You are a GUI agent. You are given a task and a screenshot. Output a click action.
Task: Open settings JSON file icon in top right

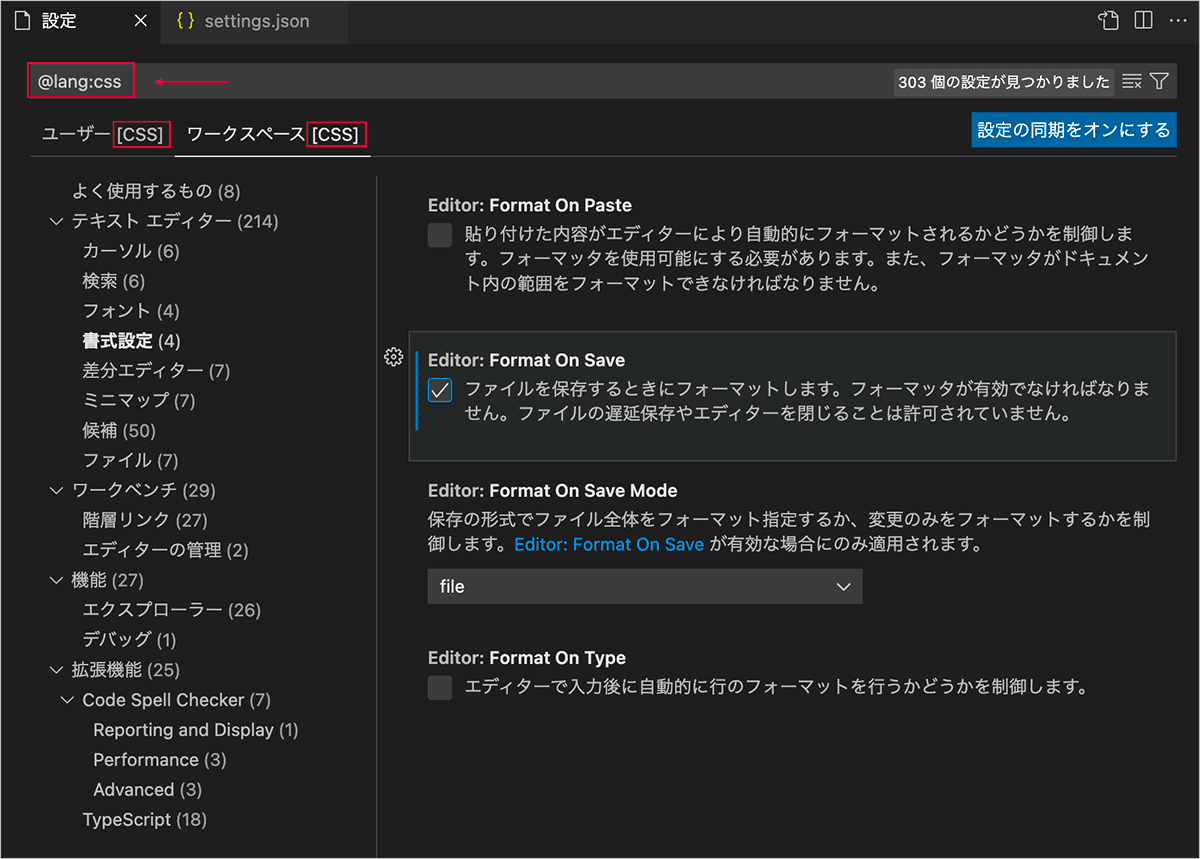1107,21
